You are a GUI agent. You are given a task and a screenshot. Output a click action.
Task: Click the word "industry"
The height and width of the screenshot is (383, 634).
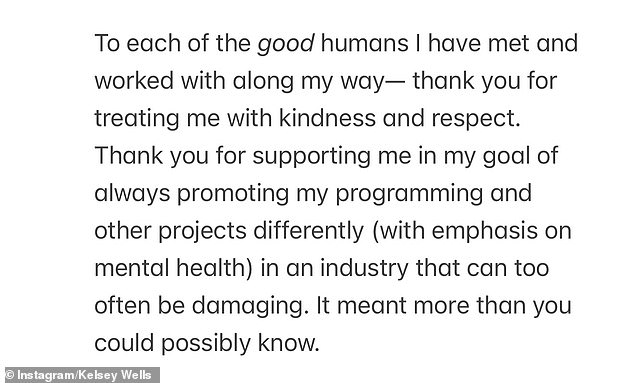click(364, 269)
